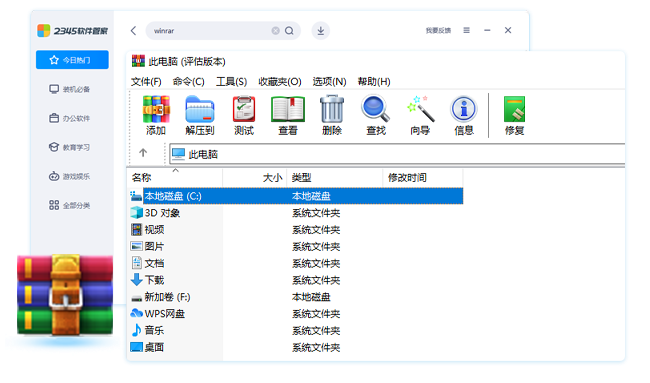Image resolution: width=650 pixels, height=383 pixels.
Task: Click the 2345软件管家 logo
Action: pyautogui.click(x=73, y=31)
